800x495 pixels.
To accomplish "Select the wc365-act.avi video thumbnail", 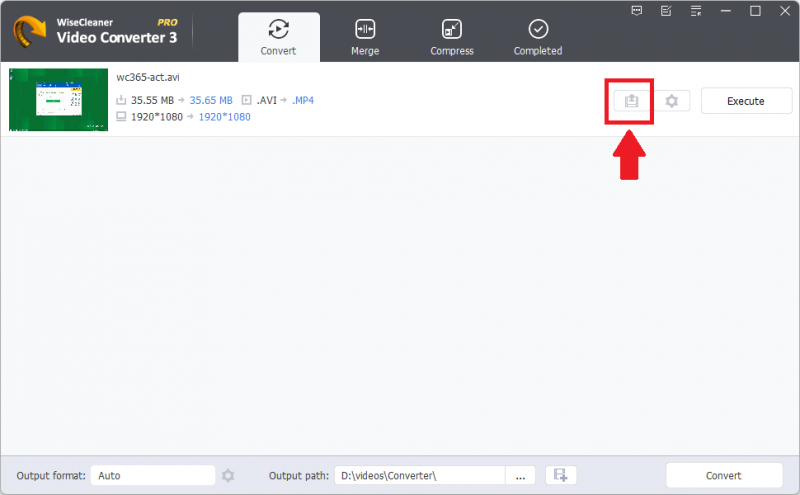I will coord(59,100).
